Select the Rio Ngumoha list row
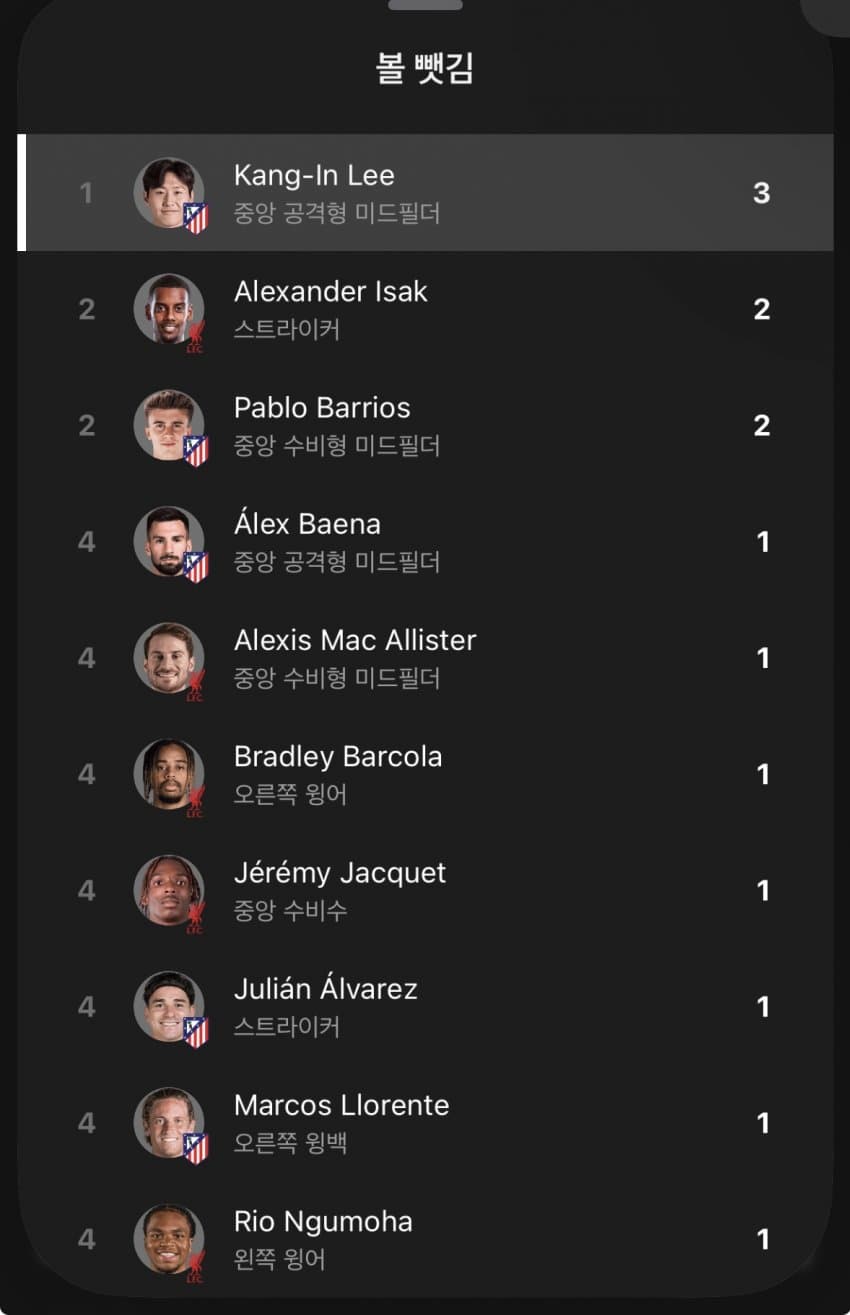Image resolution: width=850 pixels, height=1315 pixels. point(425,1239)
